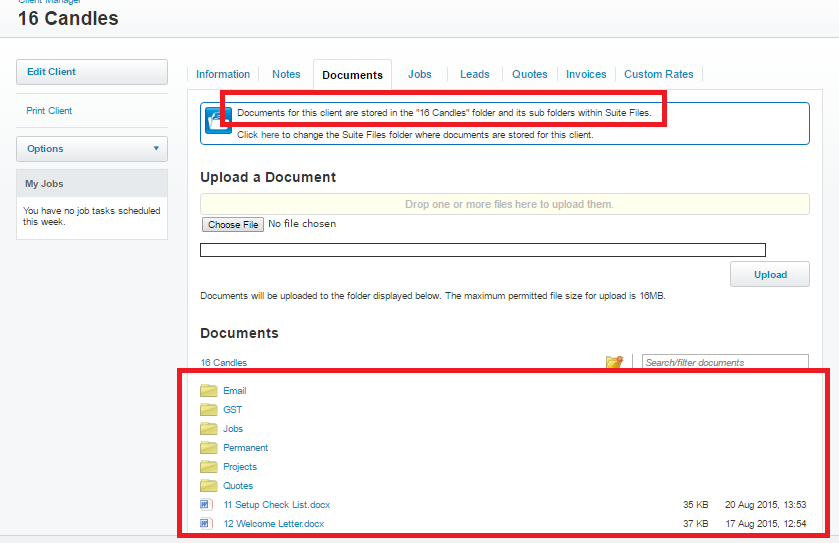This screenshot has width=839, height=543.
Task: Click the new folder icon beside search box
Action: click(x=614, y=362)
